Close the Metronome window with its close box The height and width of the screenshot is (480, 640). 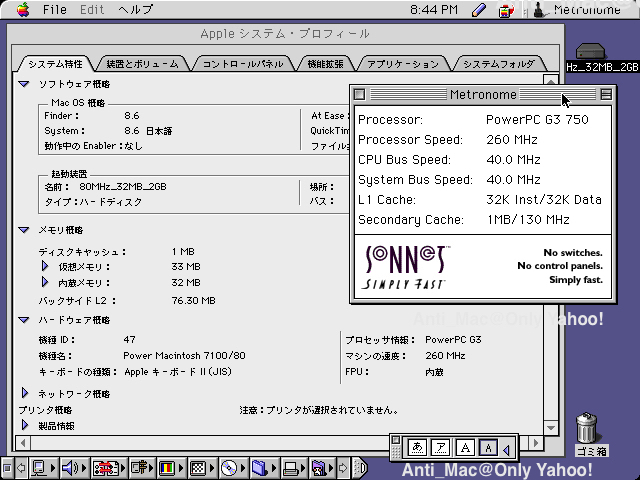pos(359,94)
